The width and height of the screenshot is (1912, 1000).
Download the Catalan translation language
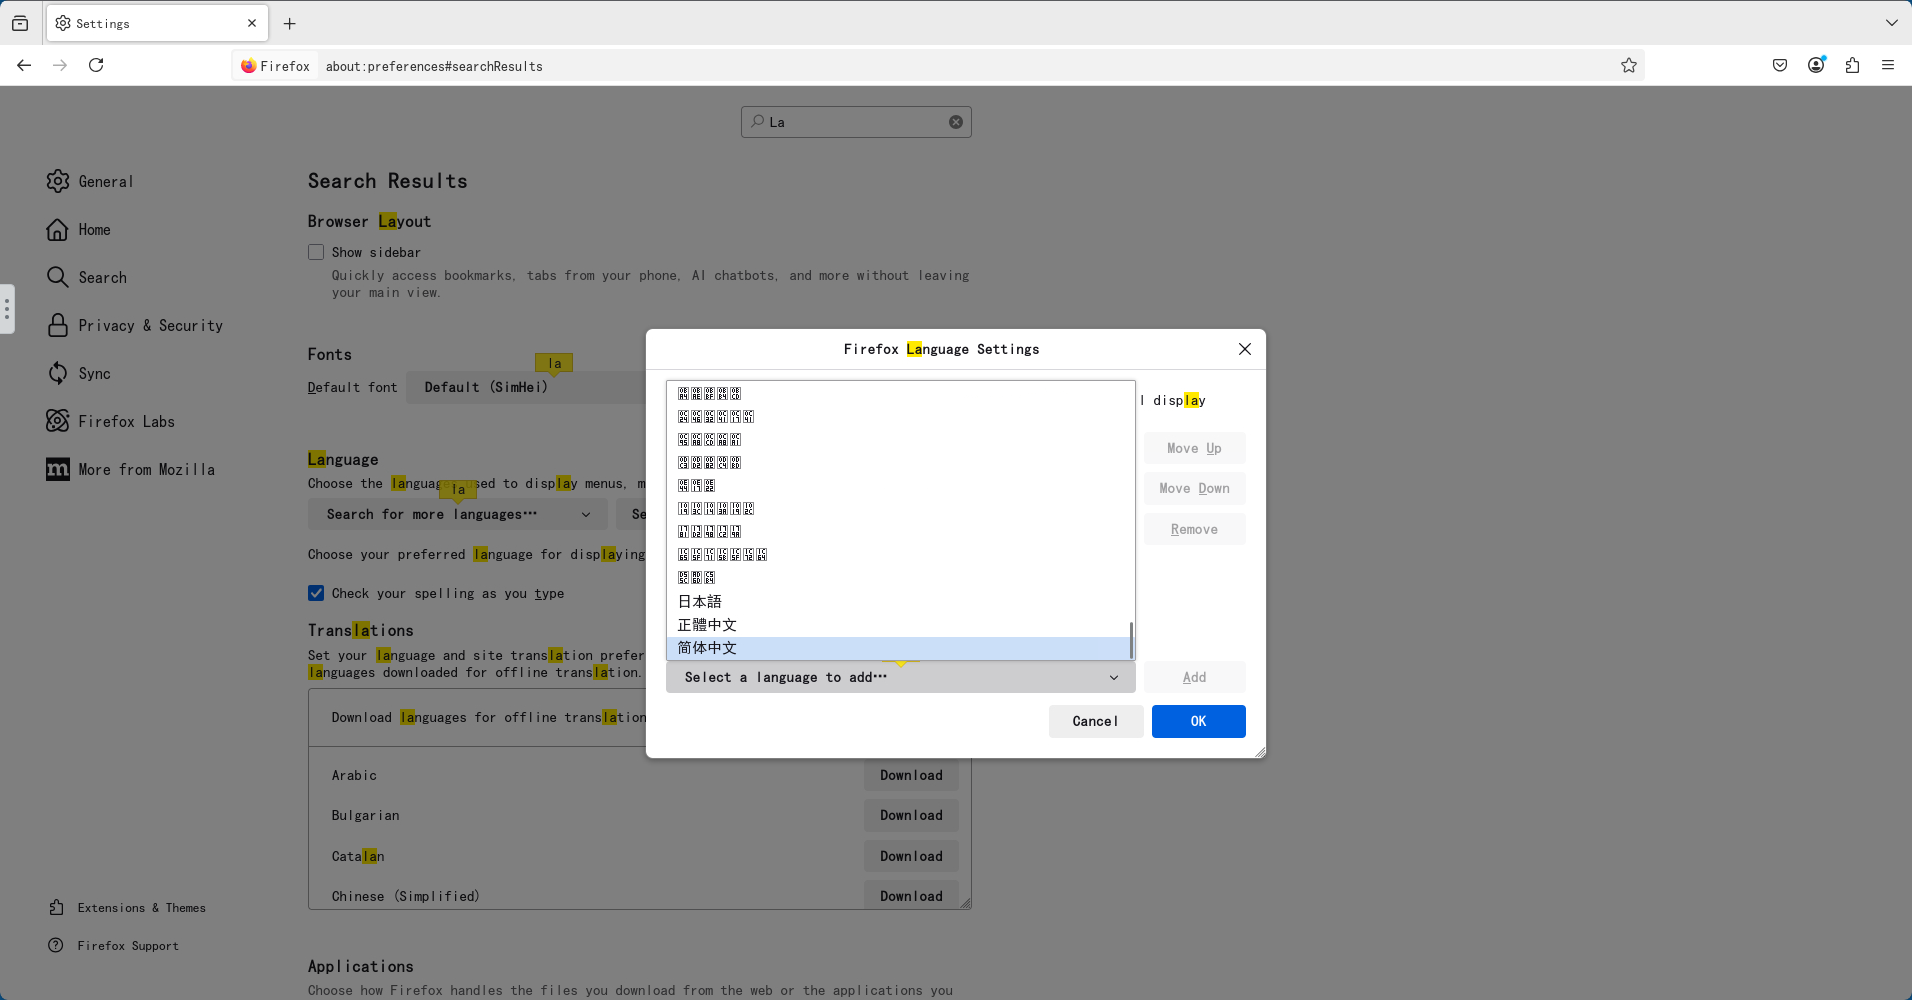click(911, 856)
